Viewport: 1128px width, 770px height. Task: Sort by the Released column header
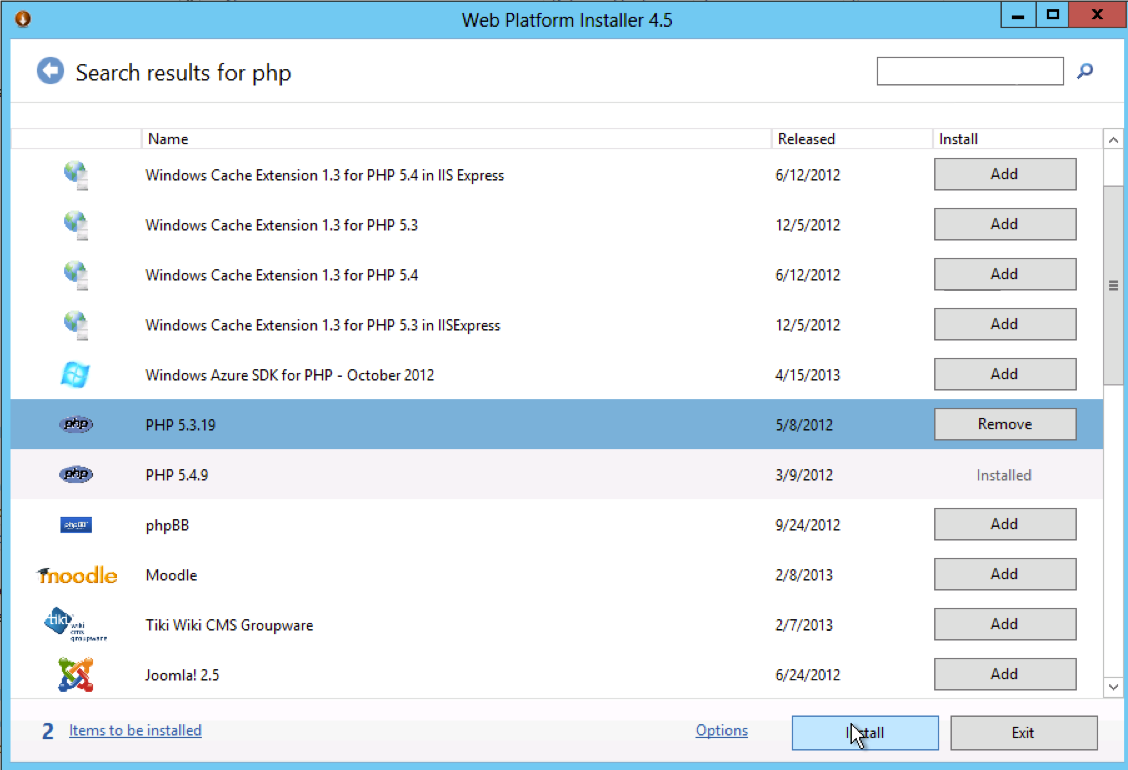click(x=852, y=139)
